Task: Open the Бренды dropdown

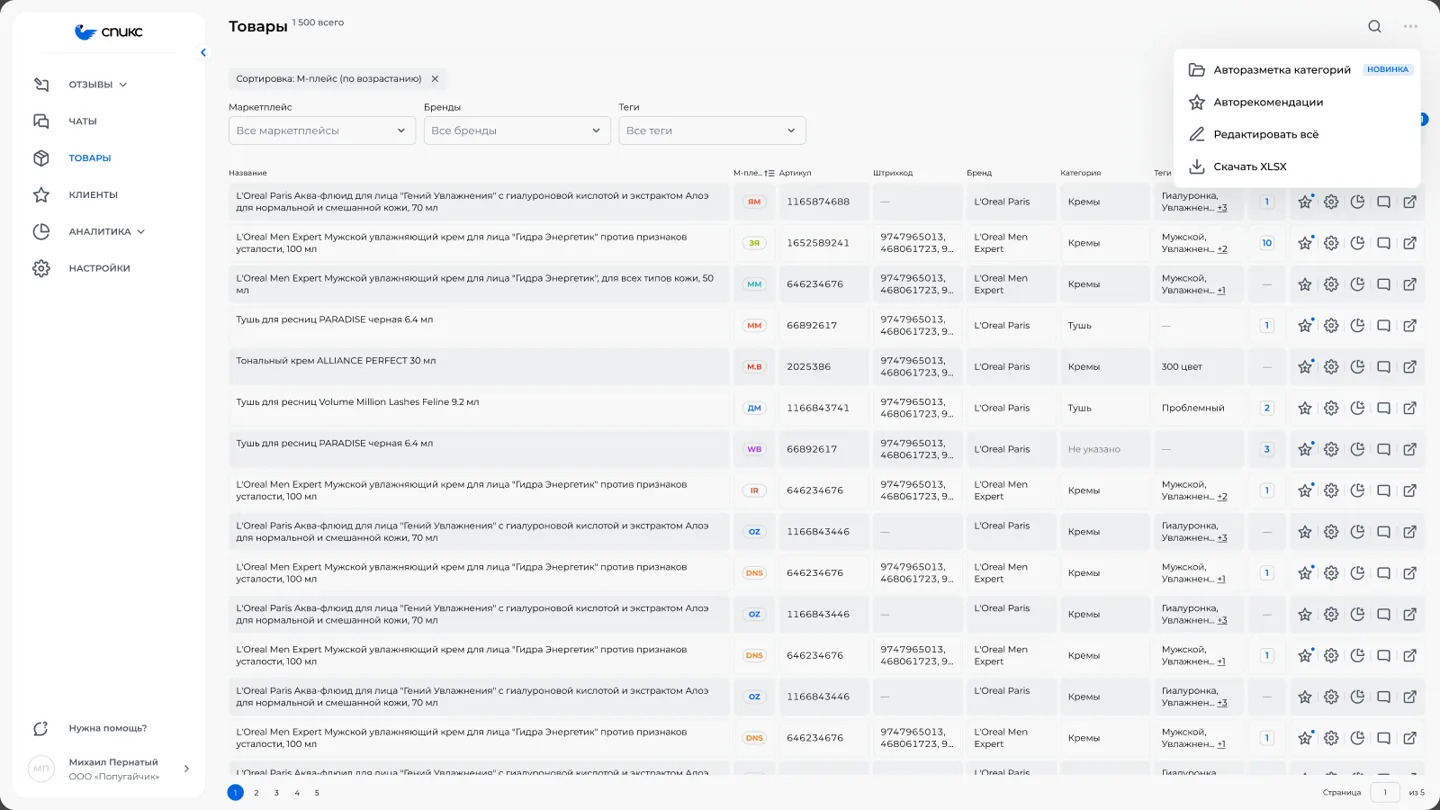Action: (x=517, y=130)
